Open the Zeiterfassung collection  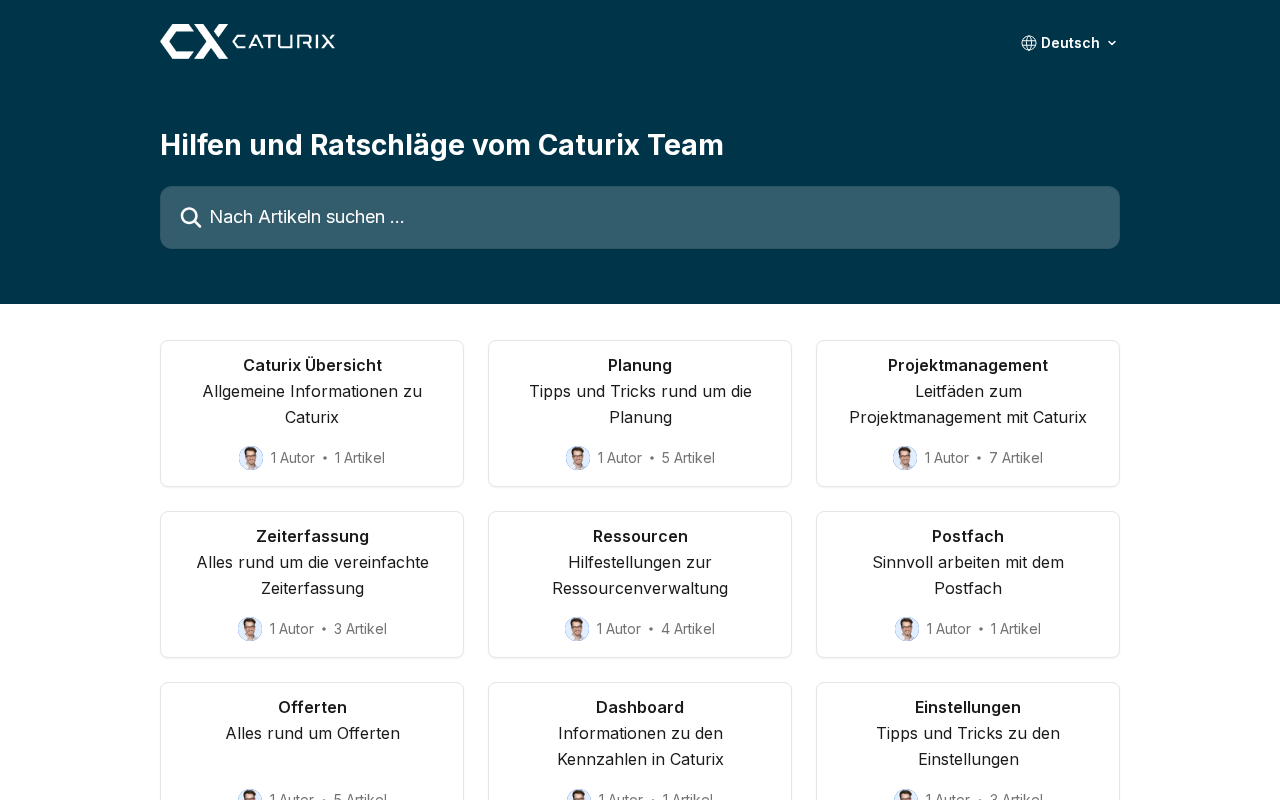(312, 537)
